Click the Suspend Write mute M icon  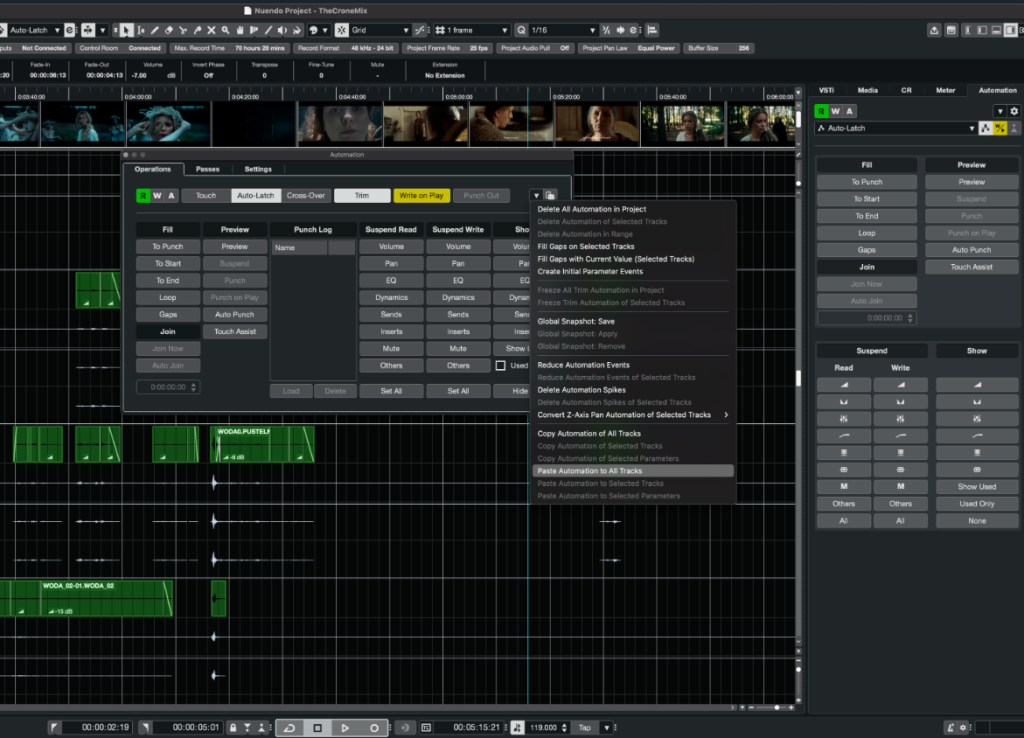tap(900, 486)
